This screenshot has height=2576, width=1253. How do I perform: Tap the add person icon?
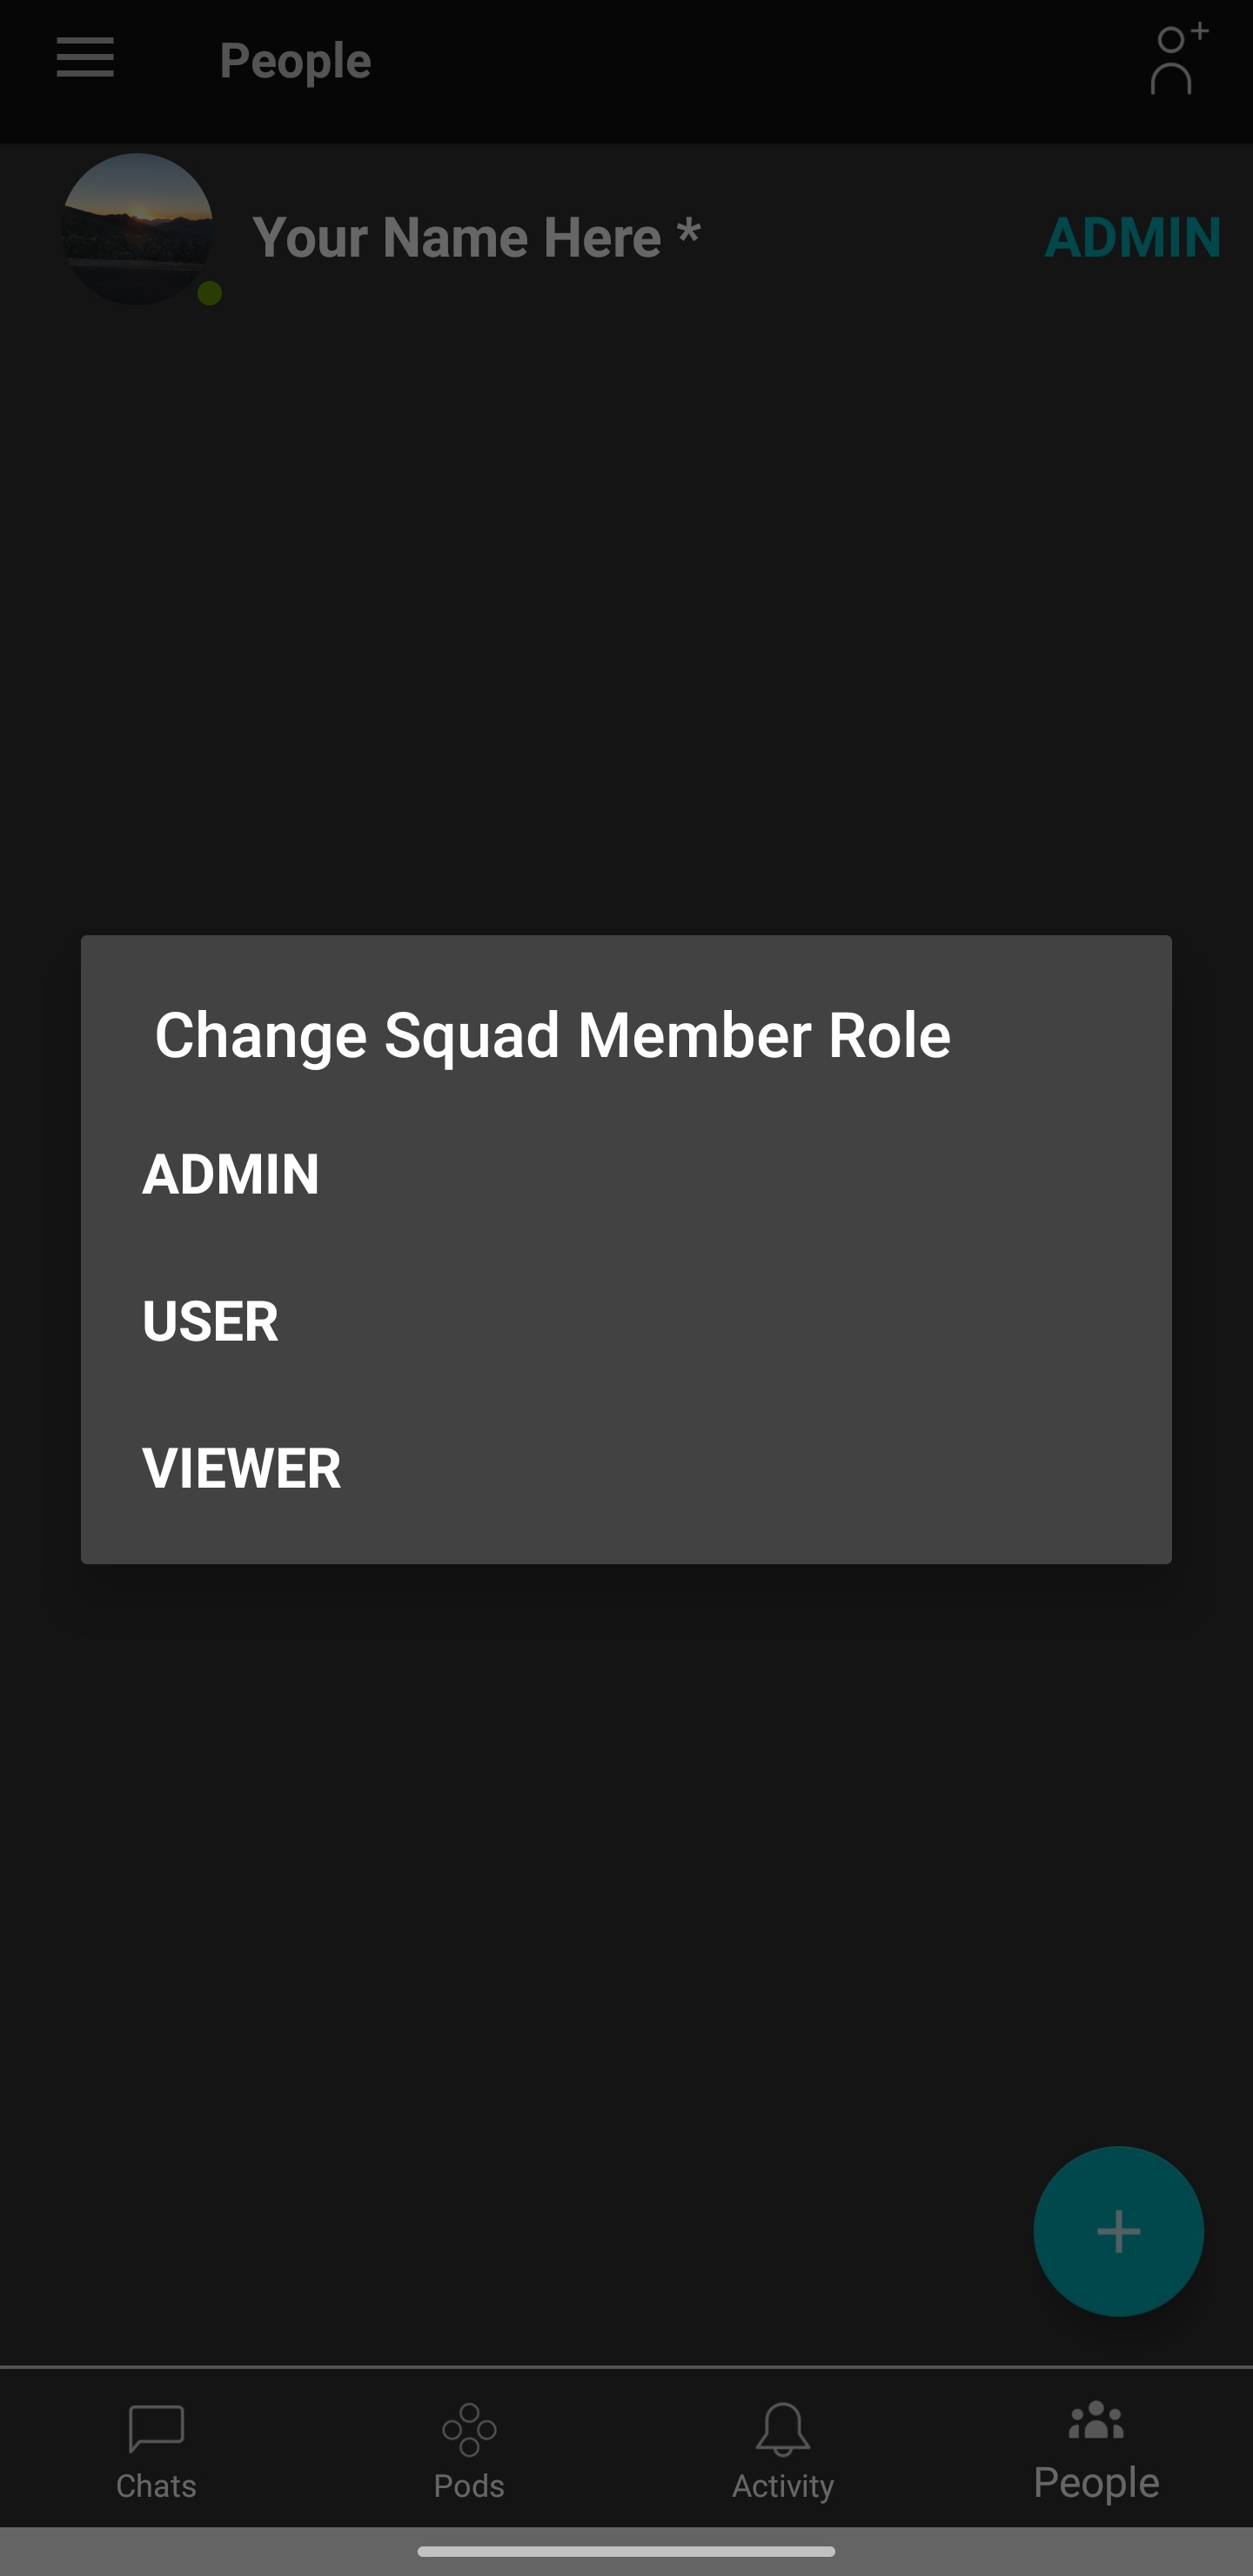[x=1177, y=60]
